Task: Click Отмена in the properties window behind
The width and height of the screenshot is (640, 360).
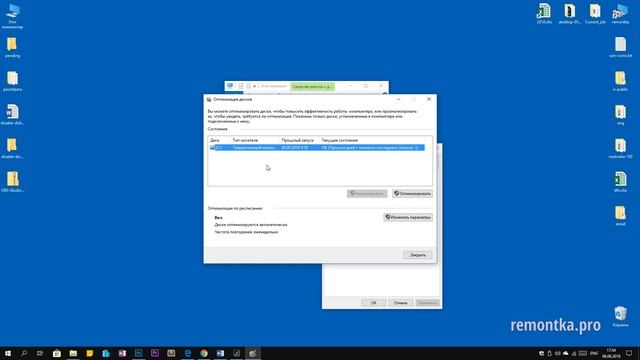Action: pos(400,303)
